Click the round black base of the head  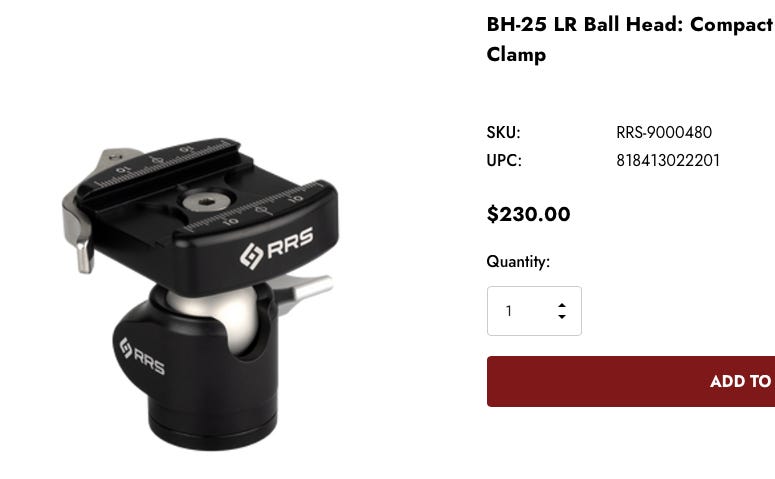(213, 420)
